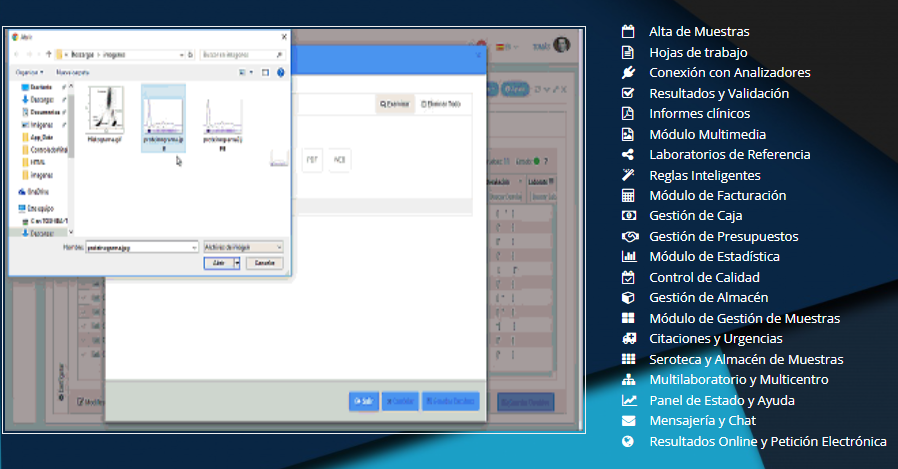The image size is (898, 469).
Task: Click the Examinar button in the upload modal
Action: tap(395, 104)
